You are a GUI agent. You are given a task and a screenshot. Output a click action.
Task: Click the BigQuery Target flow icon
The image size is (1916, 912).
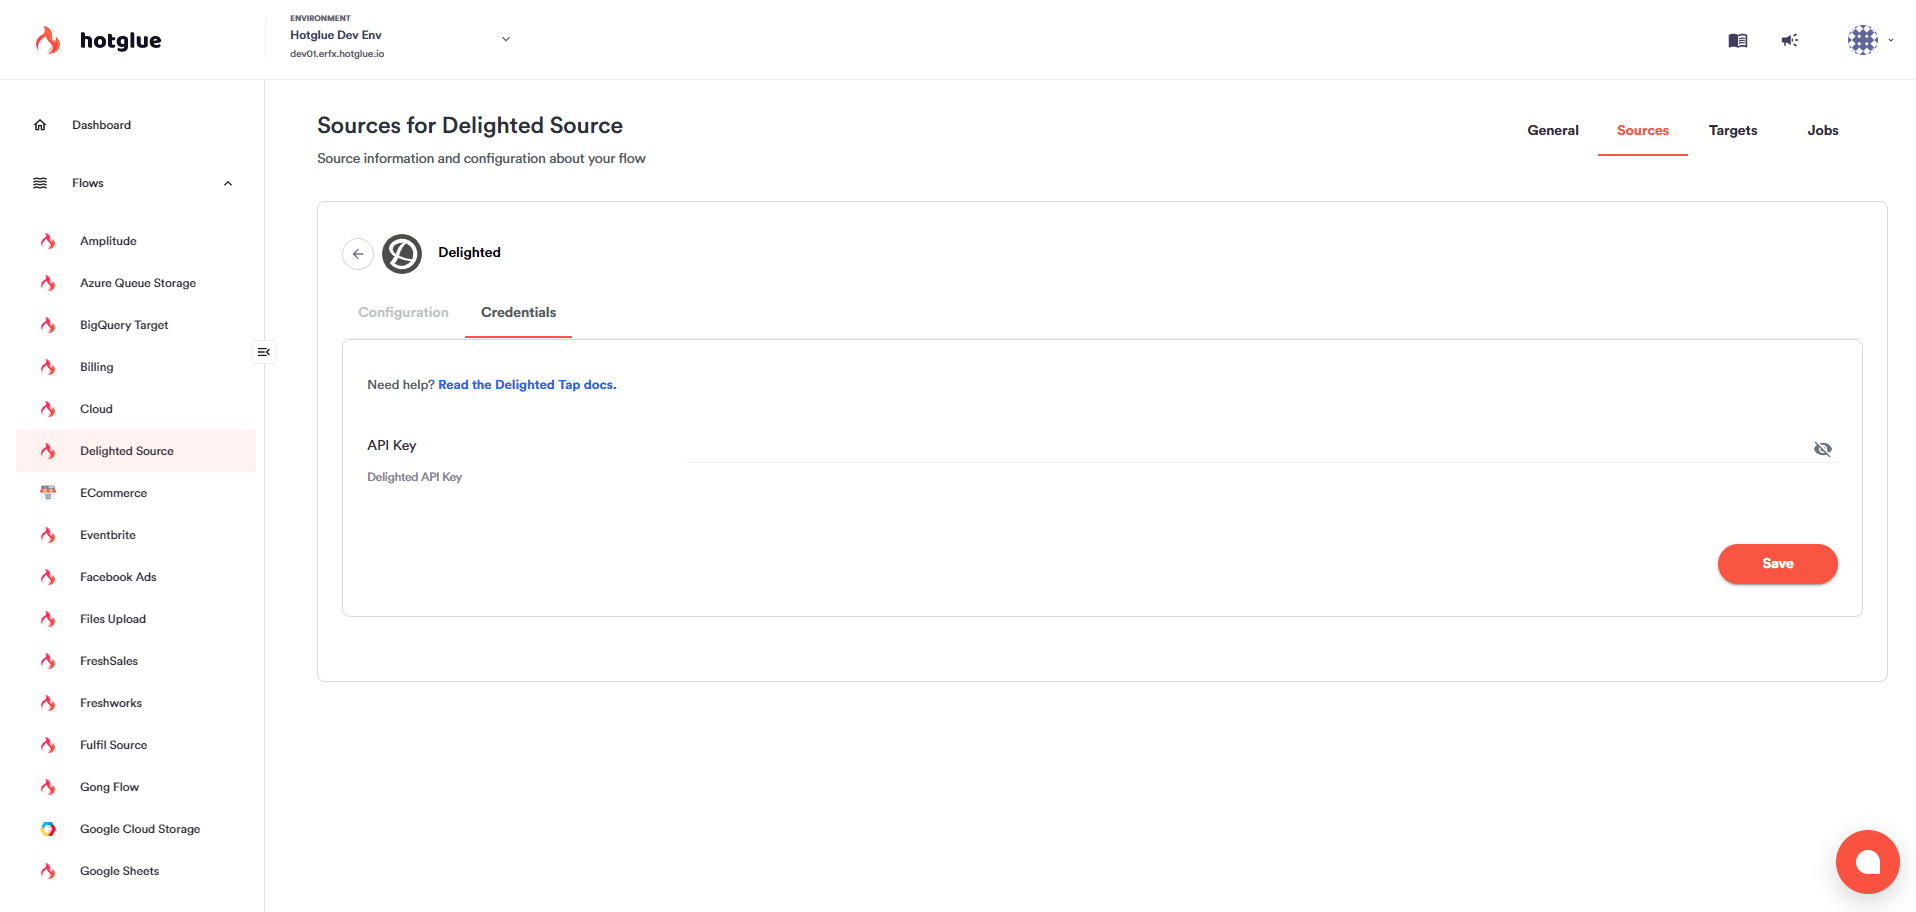point(48,325)
